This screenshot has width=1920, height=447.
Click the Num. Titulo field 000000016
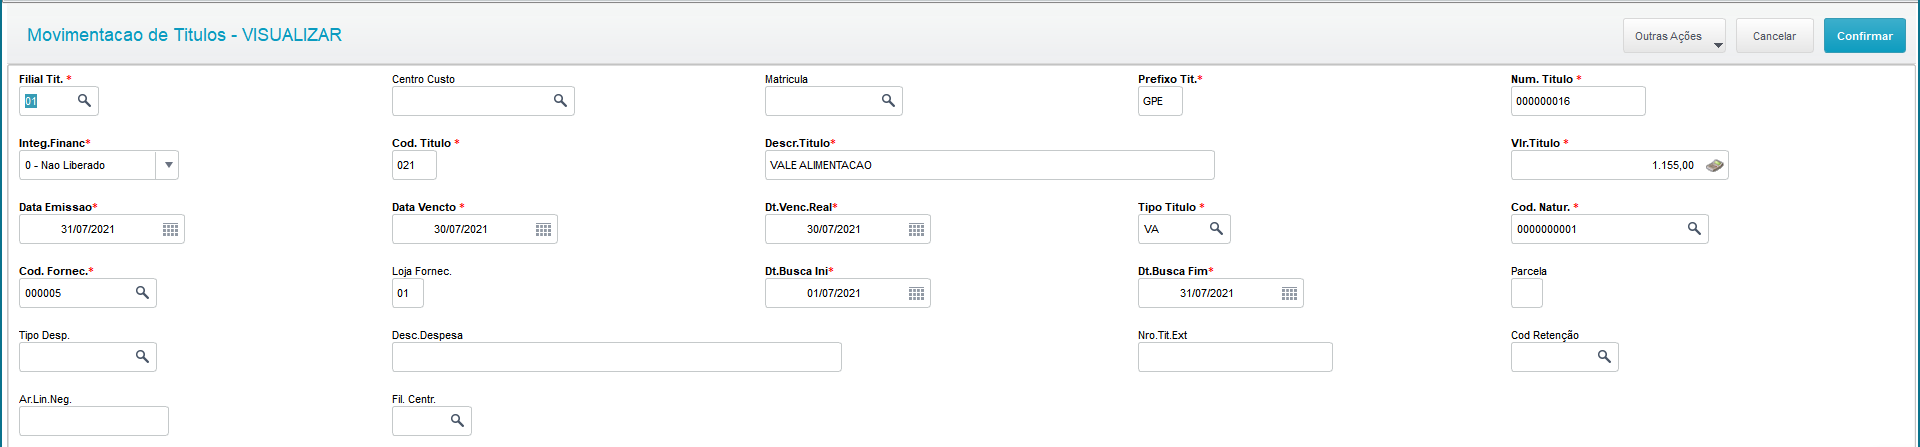[x=1578, y=101]
